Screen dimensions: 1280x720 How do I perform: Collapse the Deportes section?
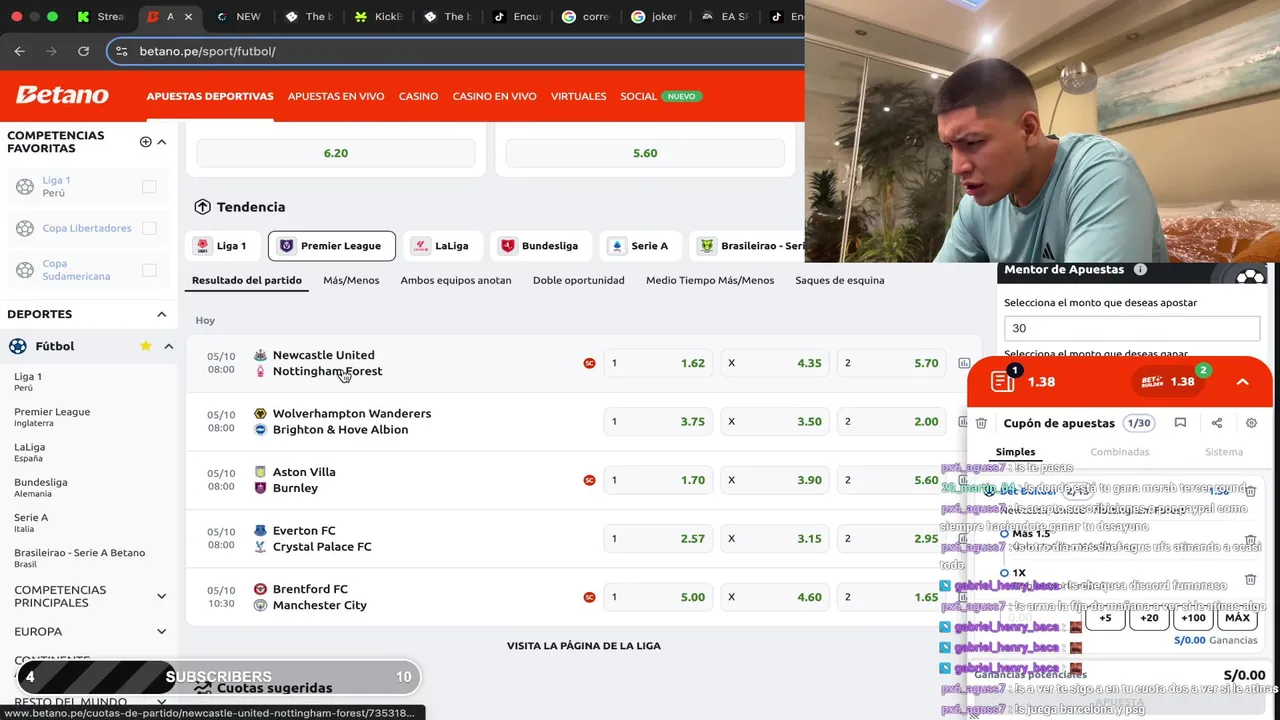pyautogui.click(x=162, y=314)
